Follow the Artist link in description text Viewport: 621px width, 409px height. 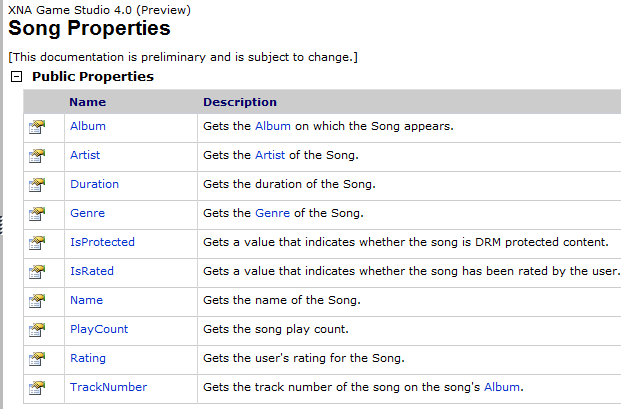(x=270, y=155)
